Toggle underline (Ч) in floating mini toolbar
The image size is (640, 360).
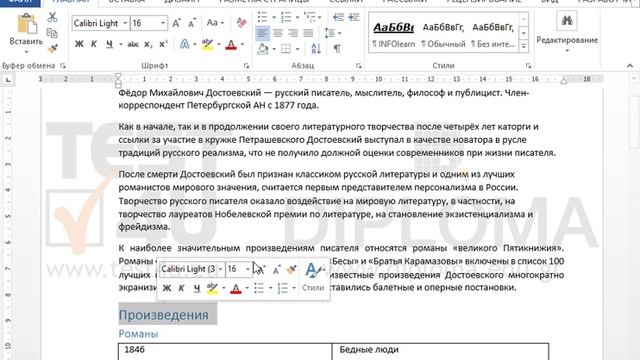click(x=197, y=288)
